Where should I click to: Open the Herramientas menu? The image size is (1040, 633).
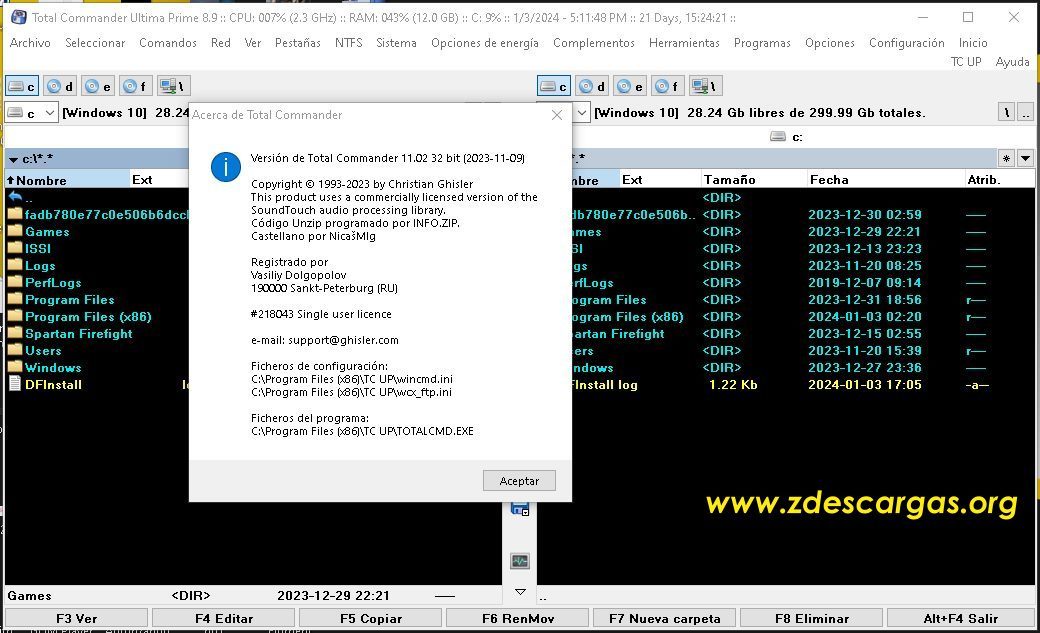point(684,42)
